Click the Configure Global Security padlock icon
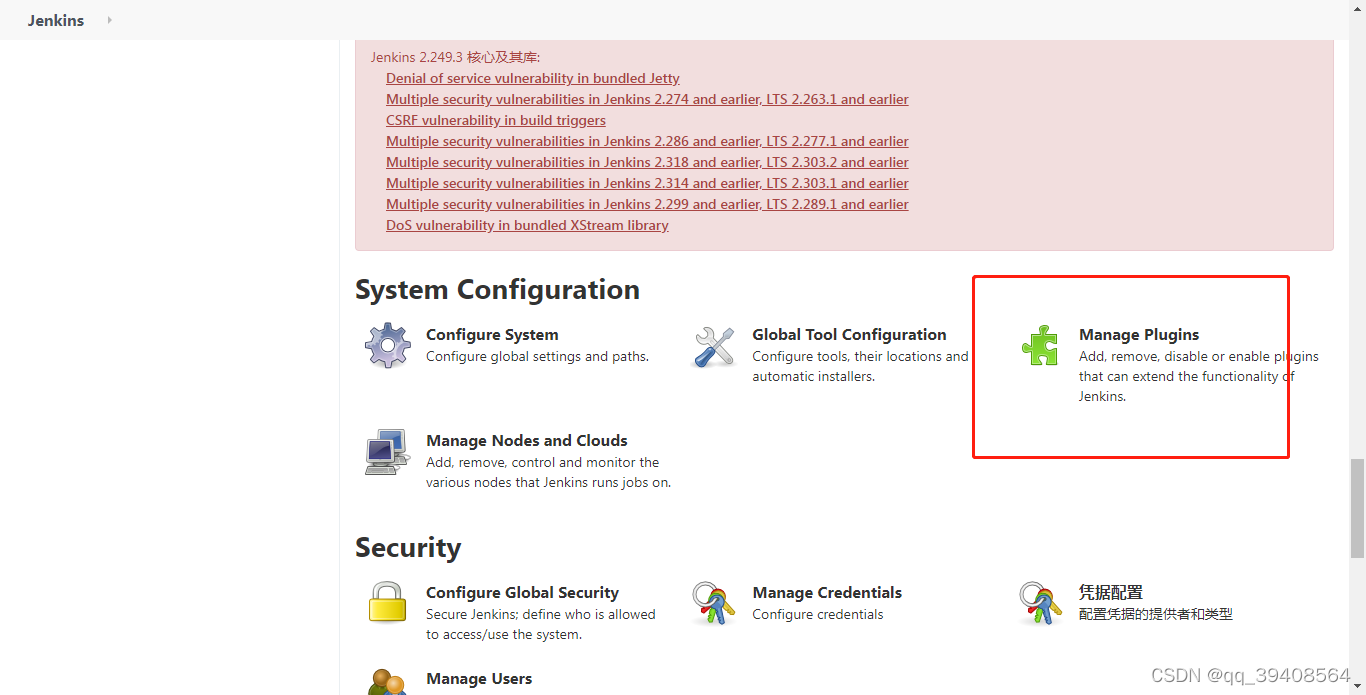The image size is (1366, 695). pos(387,603)
